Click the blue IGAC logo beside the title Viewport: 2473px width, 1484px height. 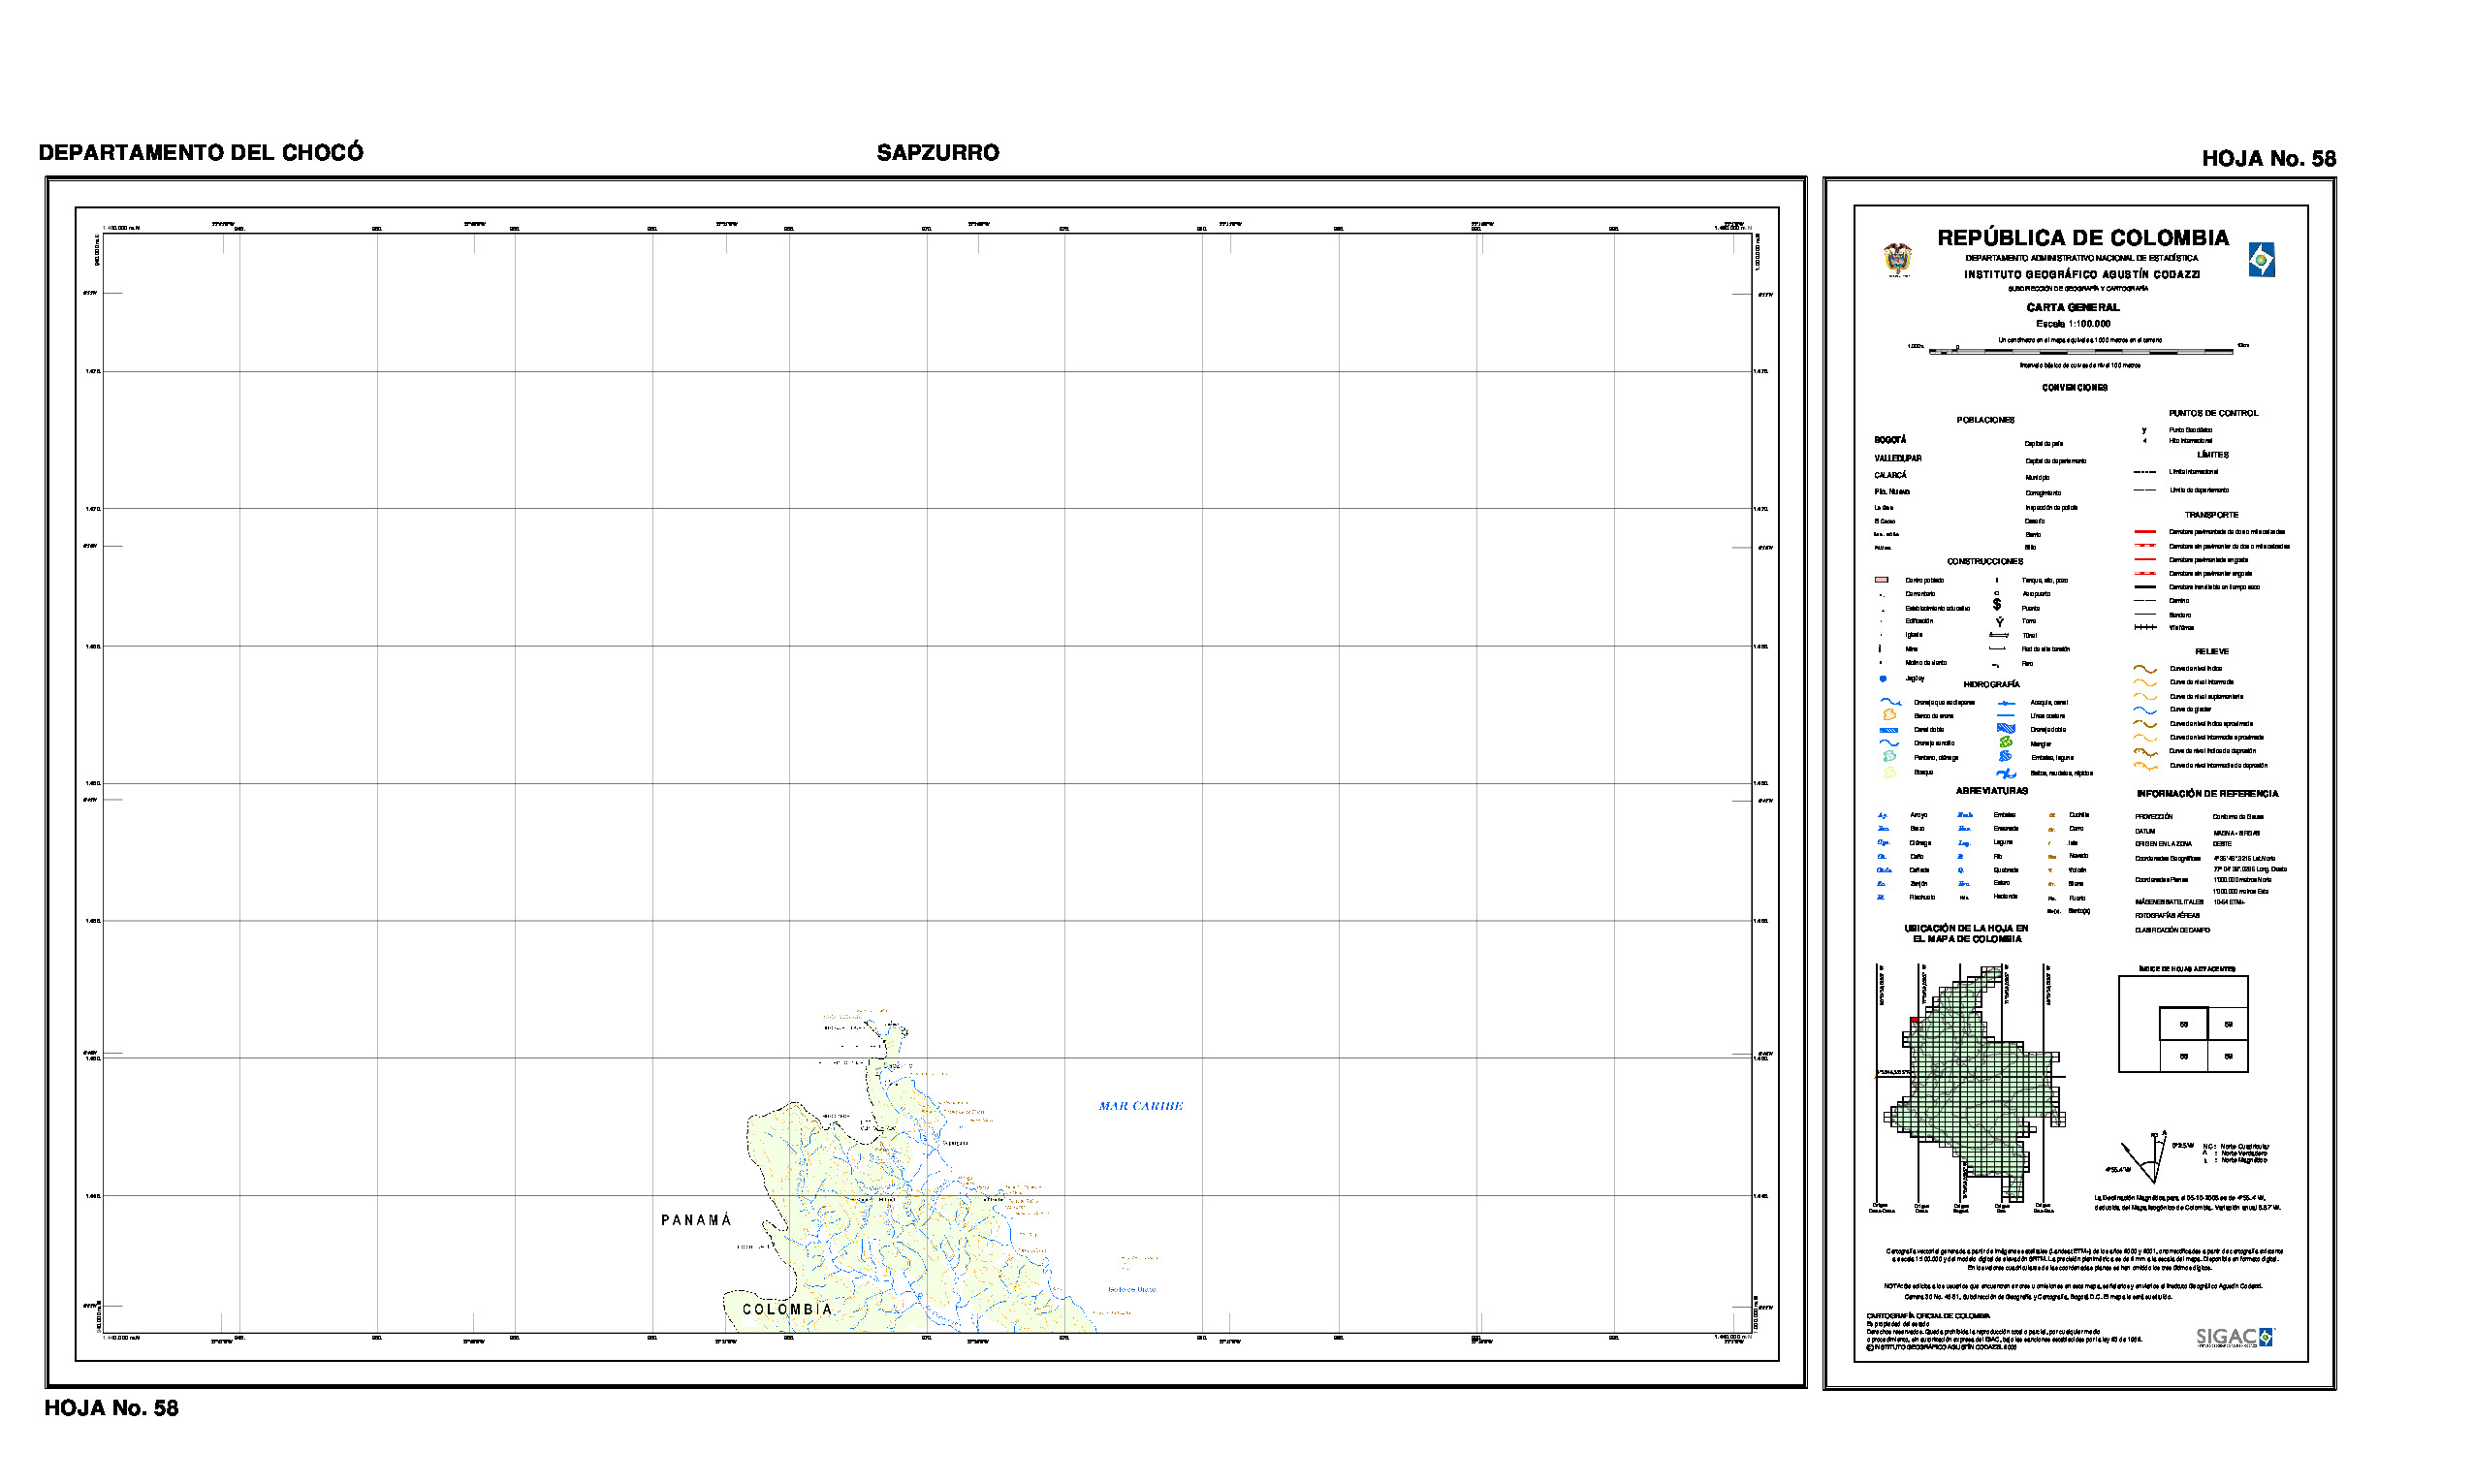(2261, 260)
